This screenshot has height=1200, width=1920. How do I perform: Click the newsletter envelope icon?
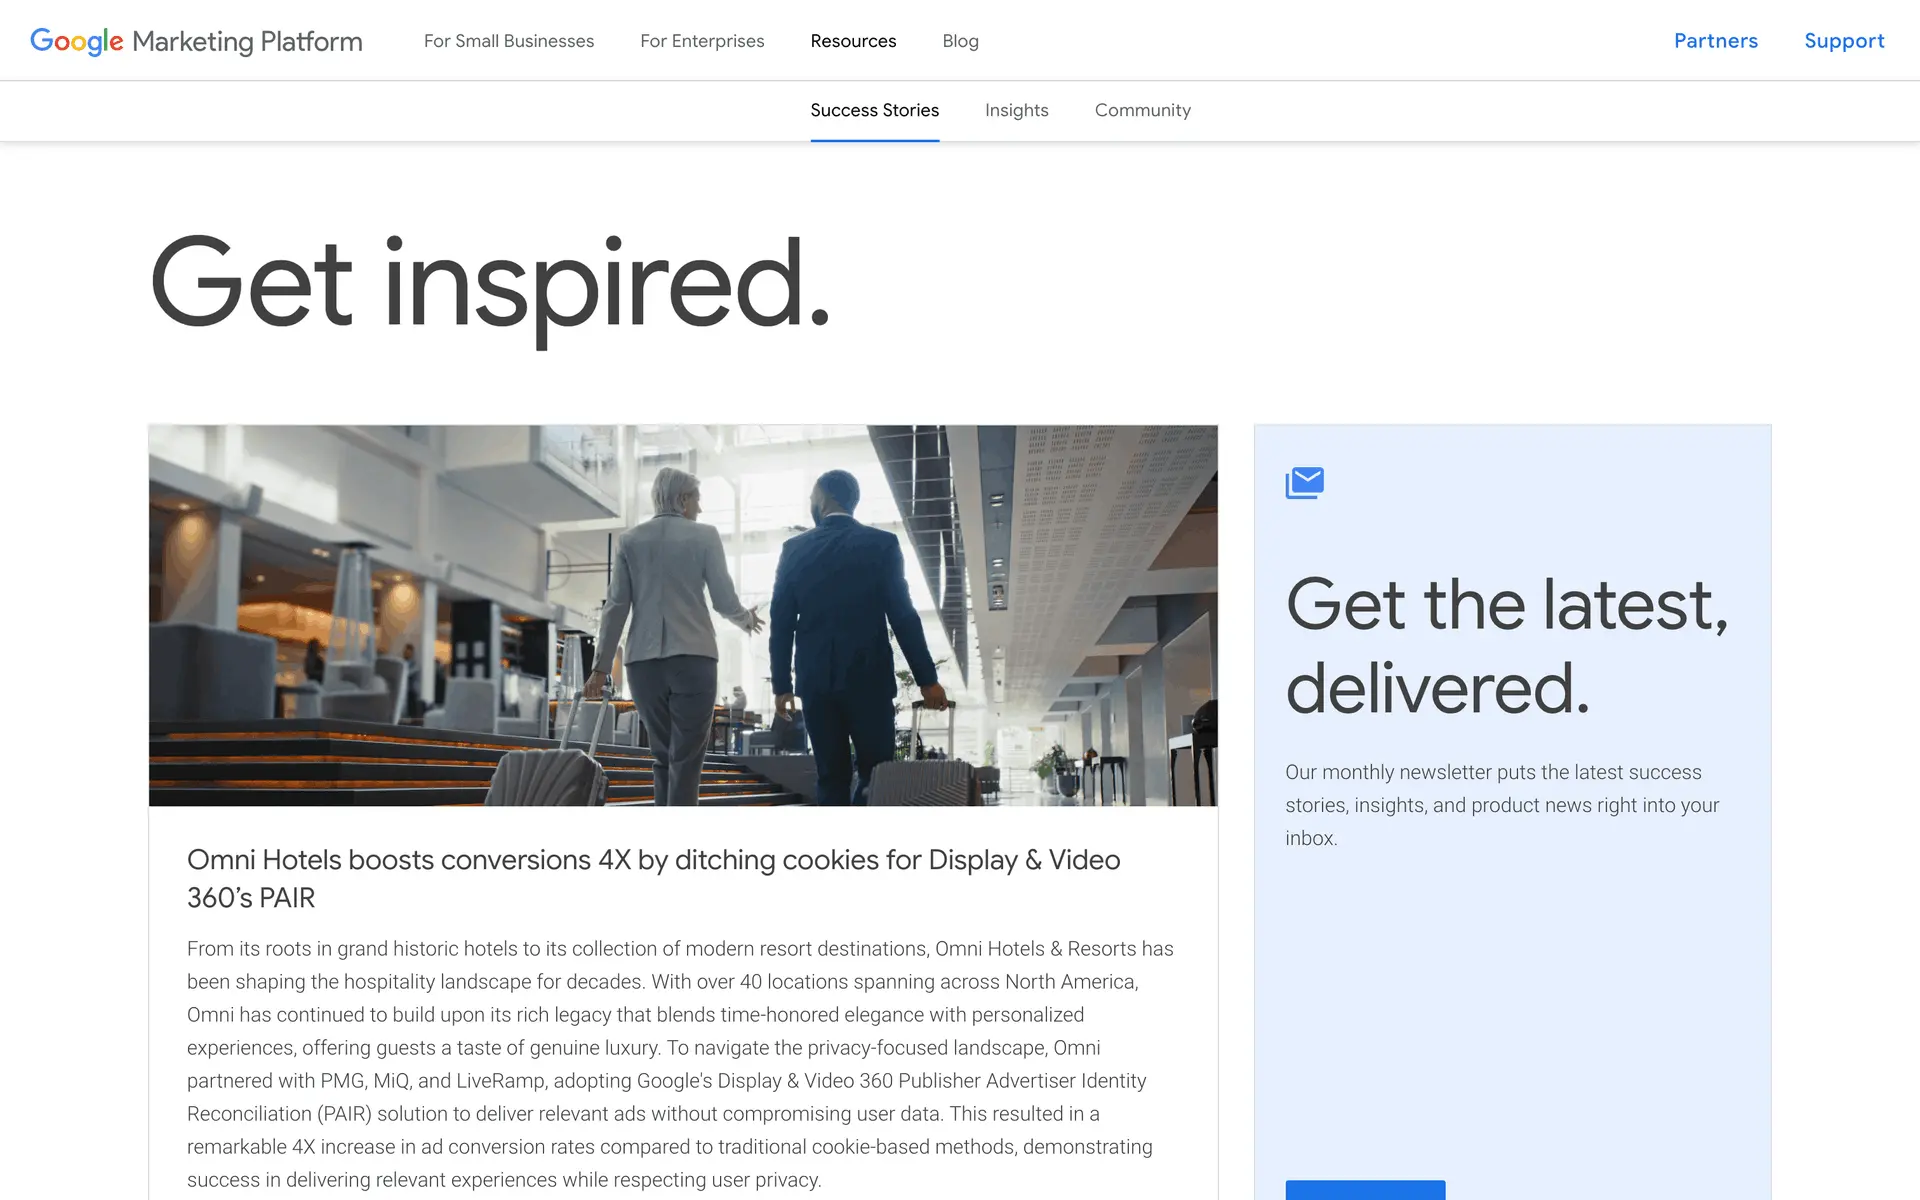click(1304, 483)
